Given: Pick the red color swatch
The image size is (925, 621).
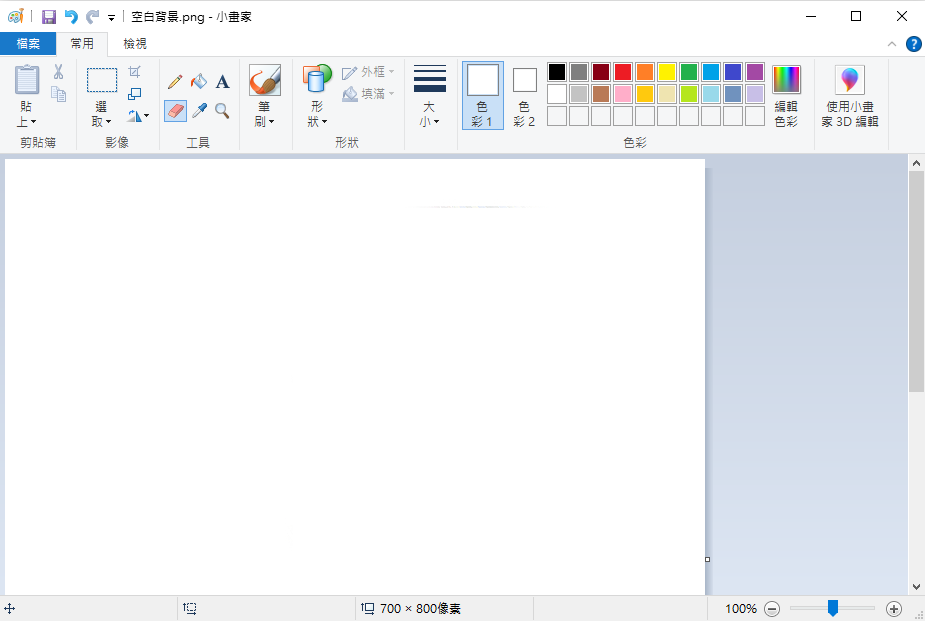Looking at the screenshot, I should pyautogui.click(x=622, y=72).
